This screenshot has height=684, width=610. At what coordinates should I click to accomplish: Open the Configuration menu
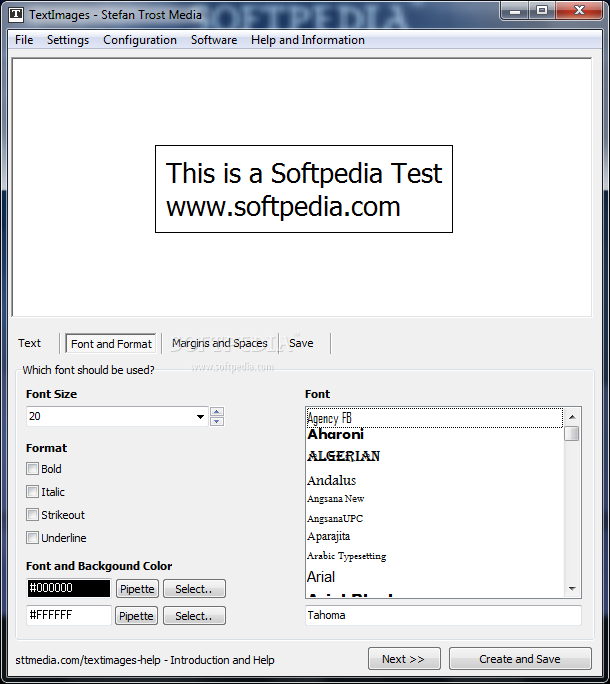pos(140,40)
